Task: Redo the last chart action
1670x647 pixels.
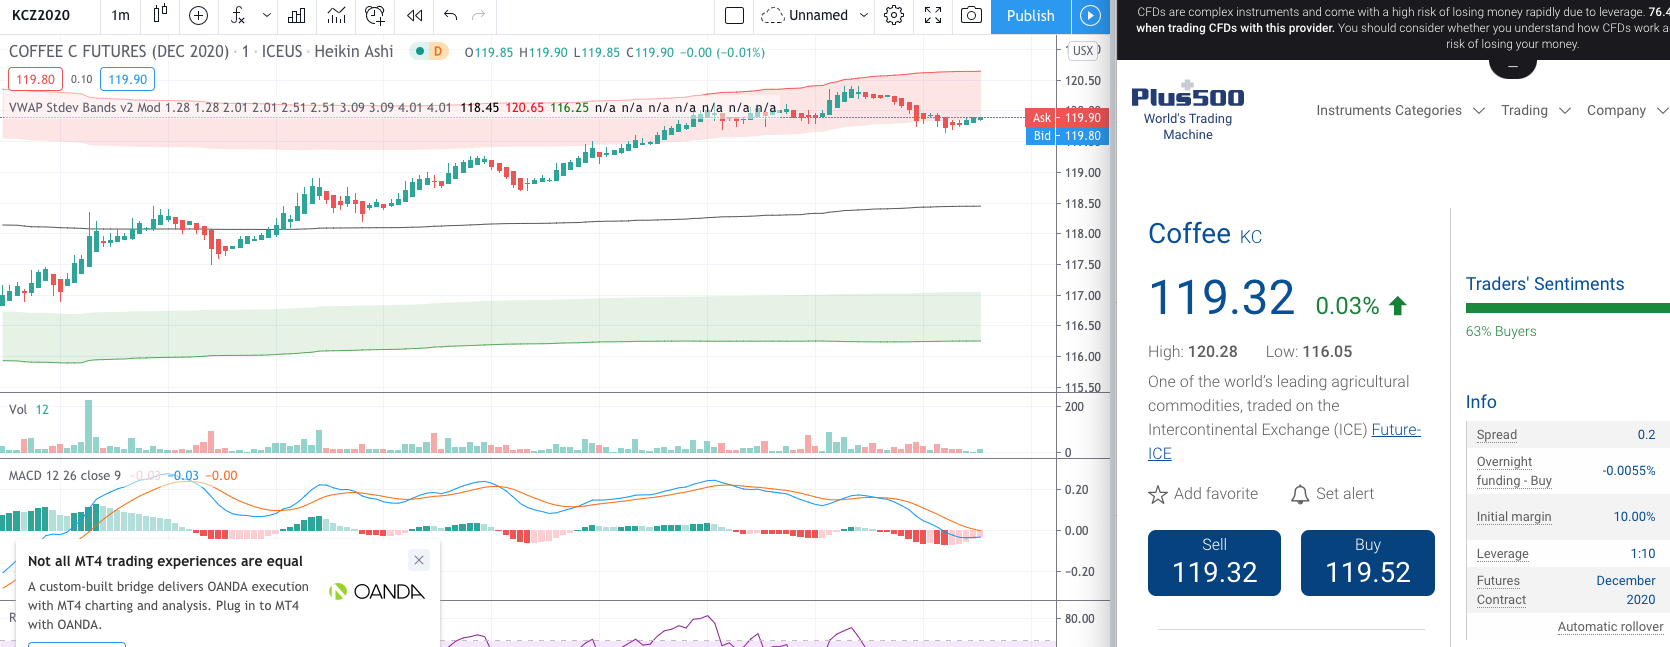Action: [x=478, y=15]
